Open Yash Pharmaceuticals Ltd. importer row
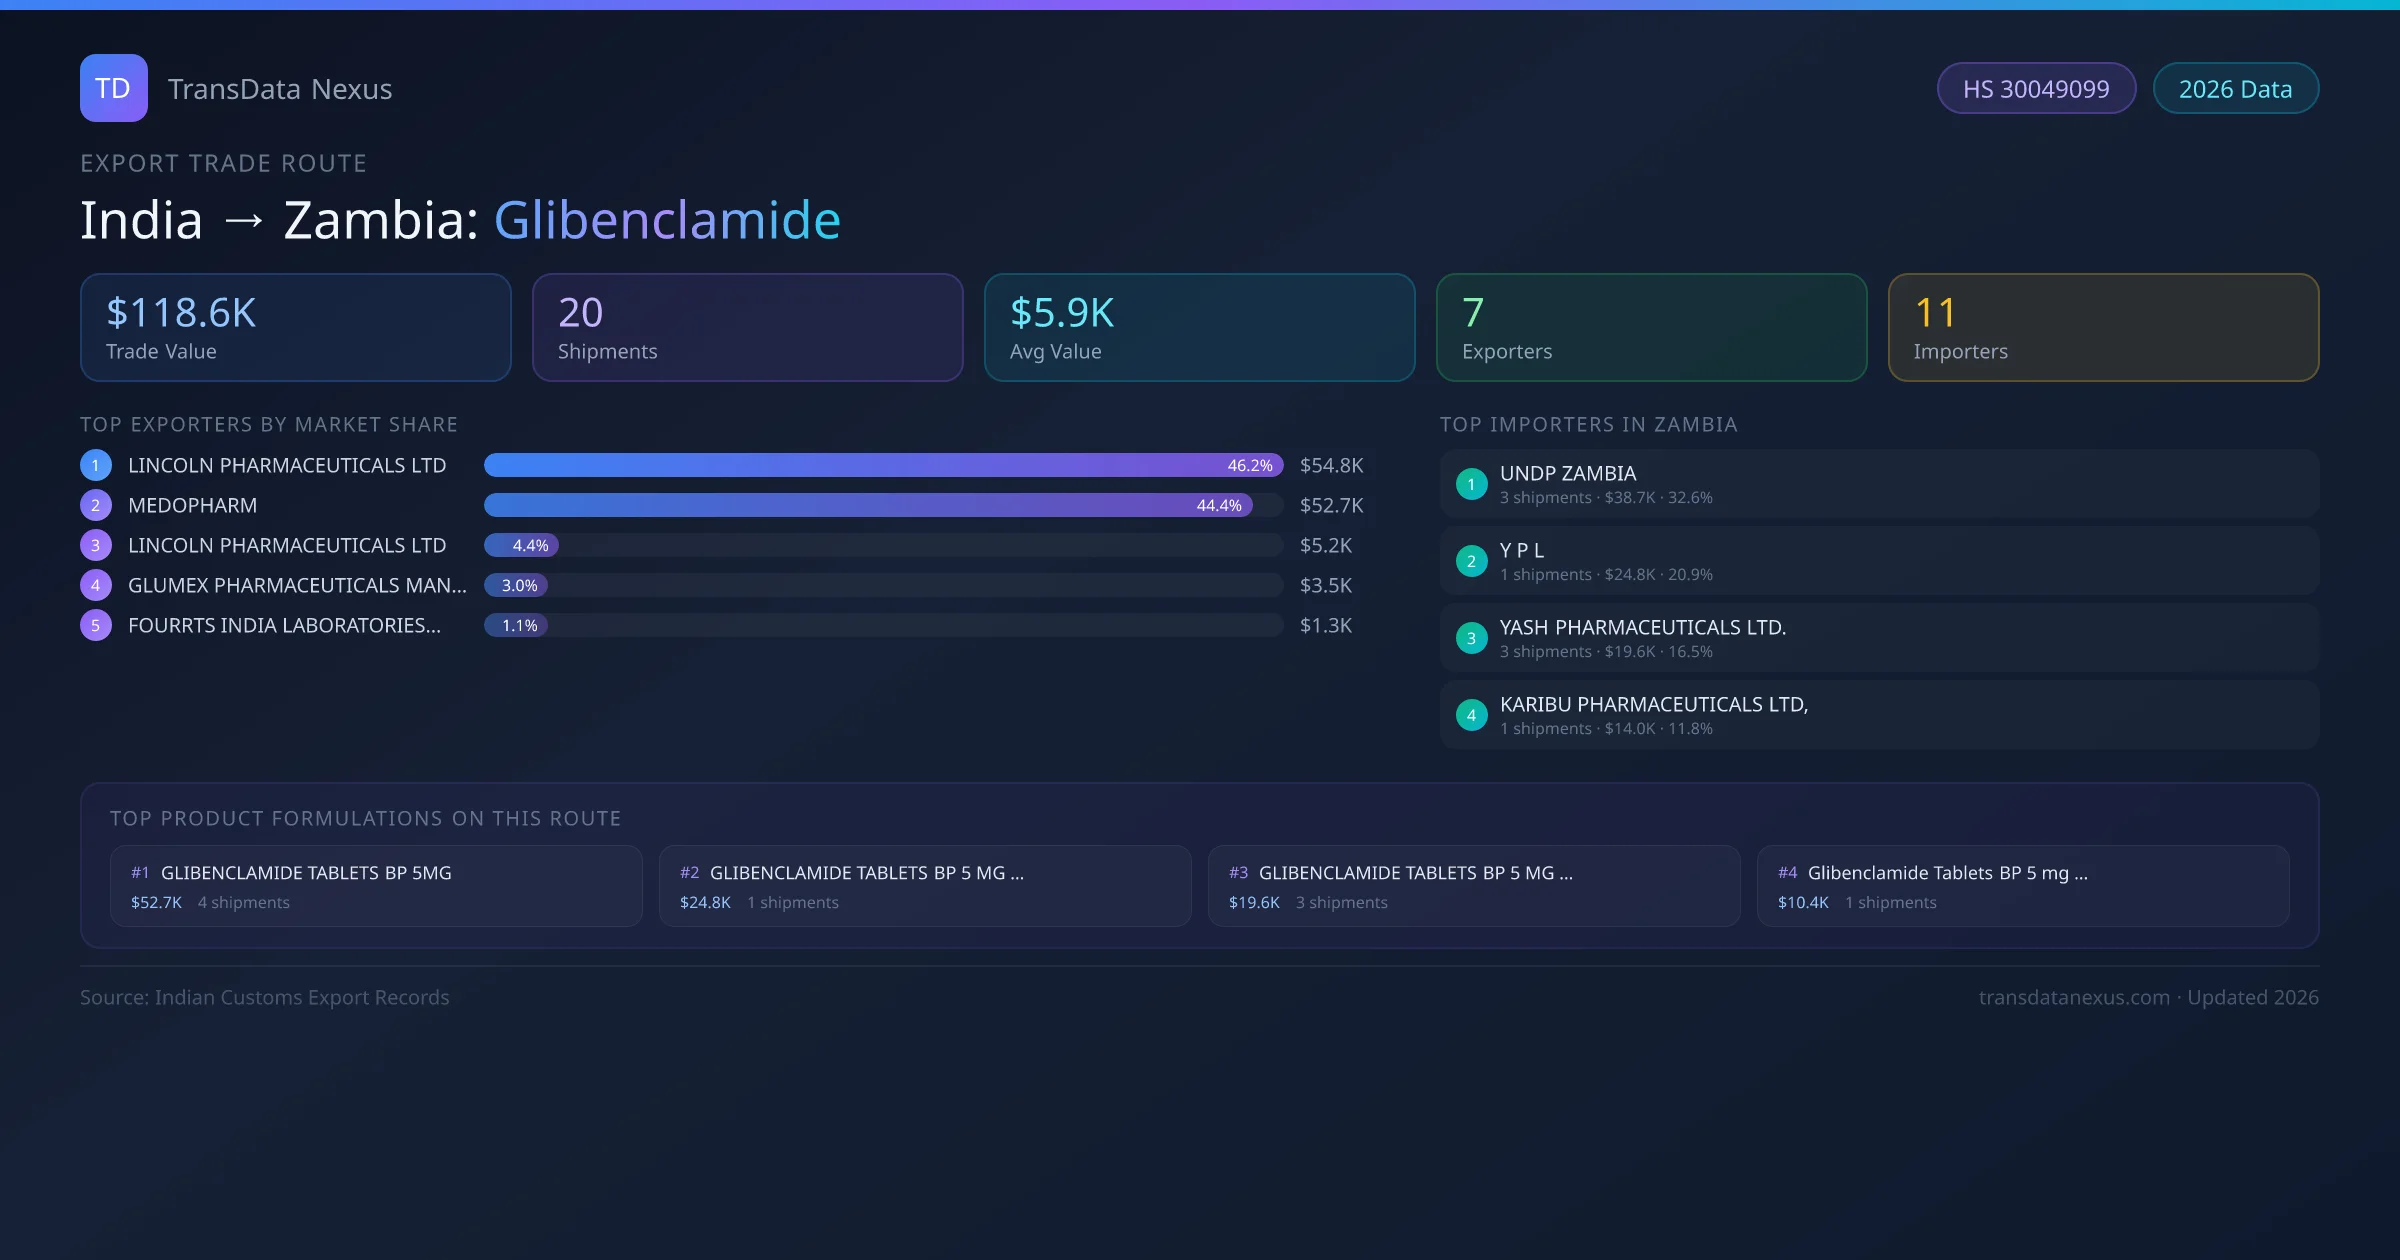Screen dimensions: 2400x1260 click(x=1878, y=638)
